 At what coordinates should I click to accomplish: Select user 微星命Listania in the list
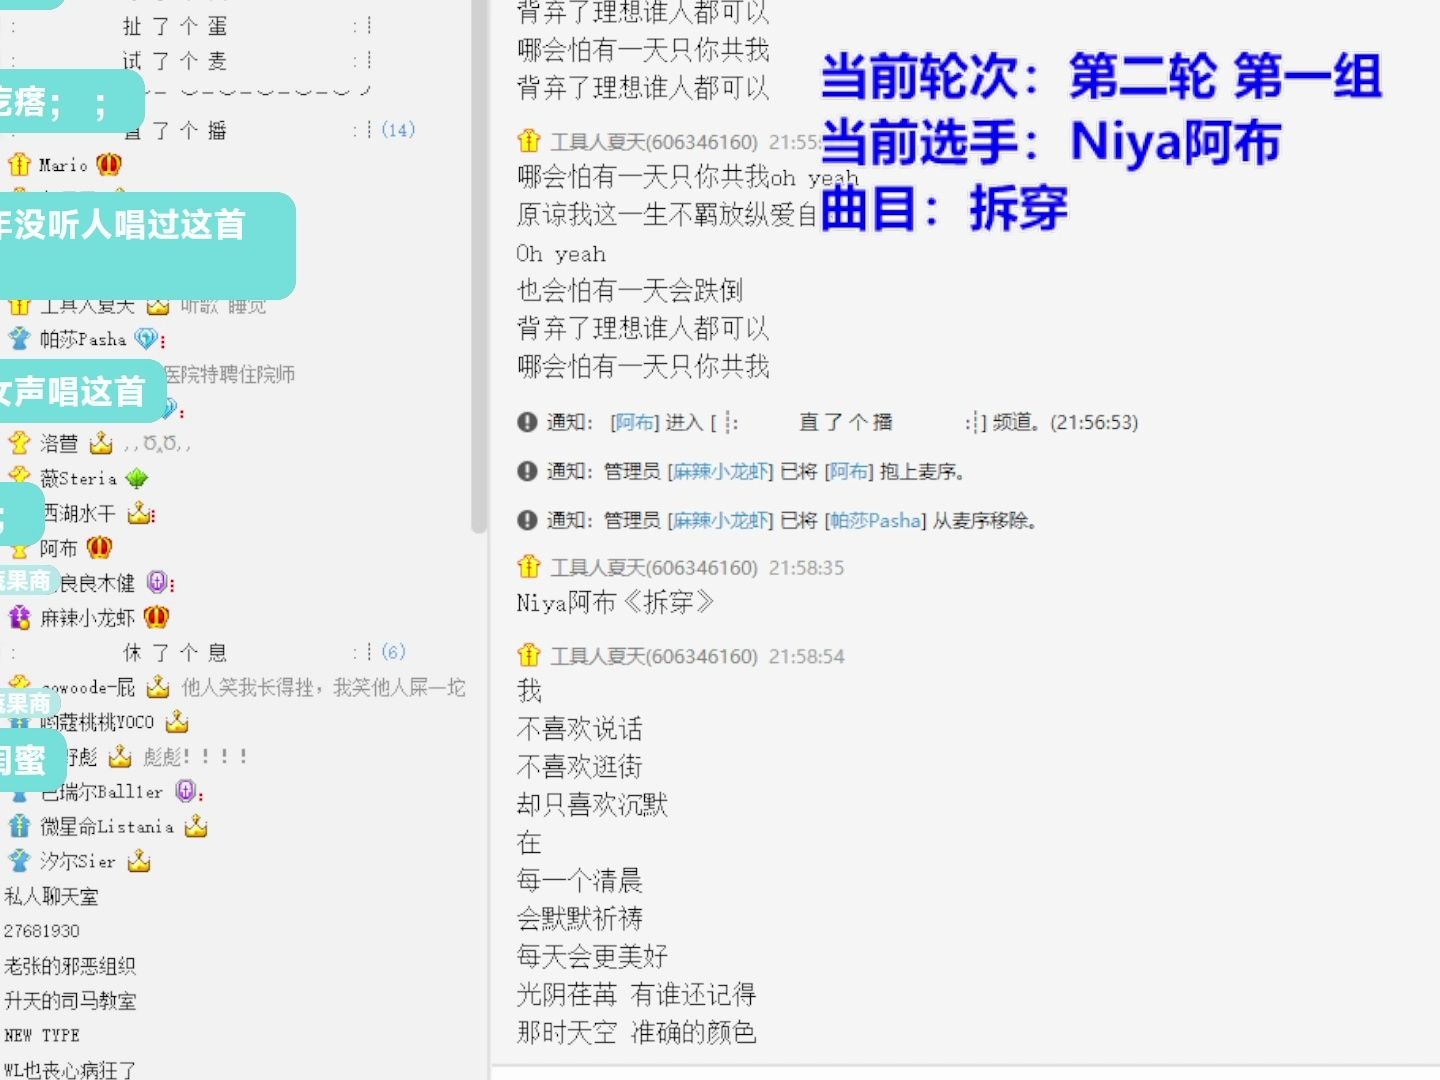click(x=107, y=826)
